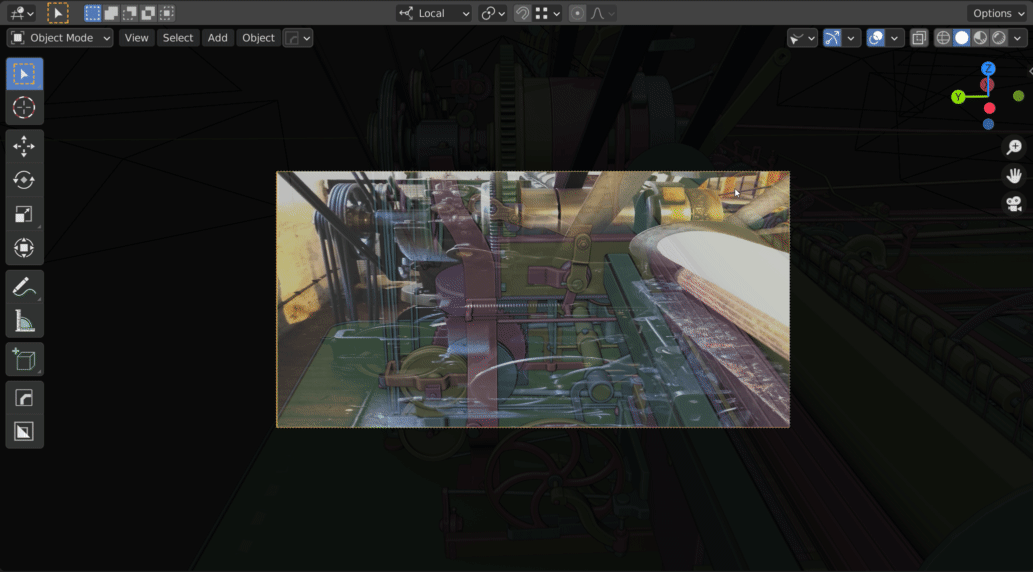Select the Measure tool

(x=24, y=321)
